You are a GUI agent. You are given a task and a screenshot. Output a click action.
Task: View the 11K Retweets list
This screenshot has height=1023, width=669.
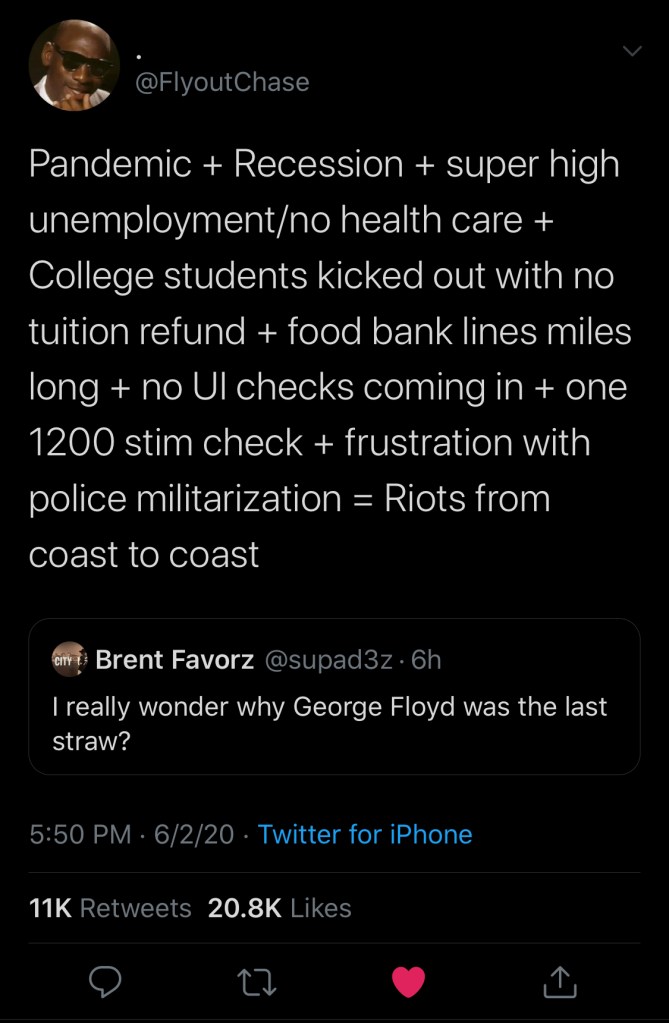point(110,908)
